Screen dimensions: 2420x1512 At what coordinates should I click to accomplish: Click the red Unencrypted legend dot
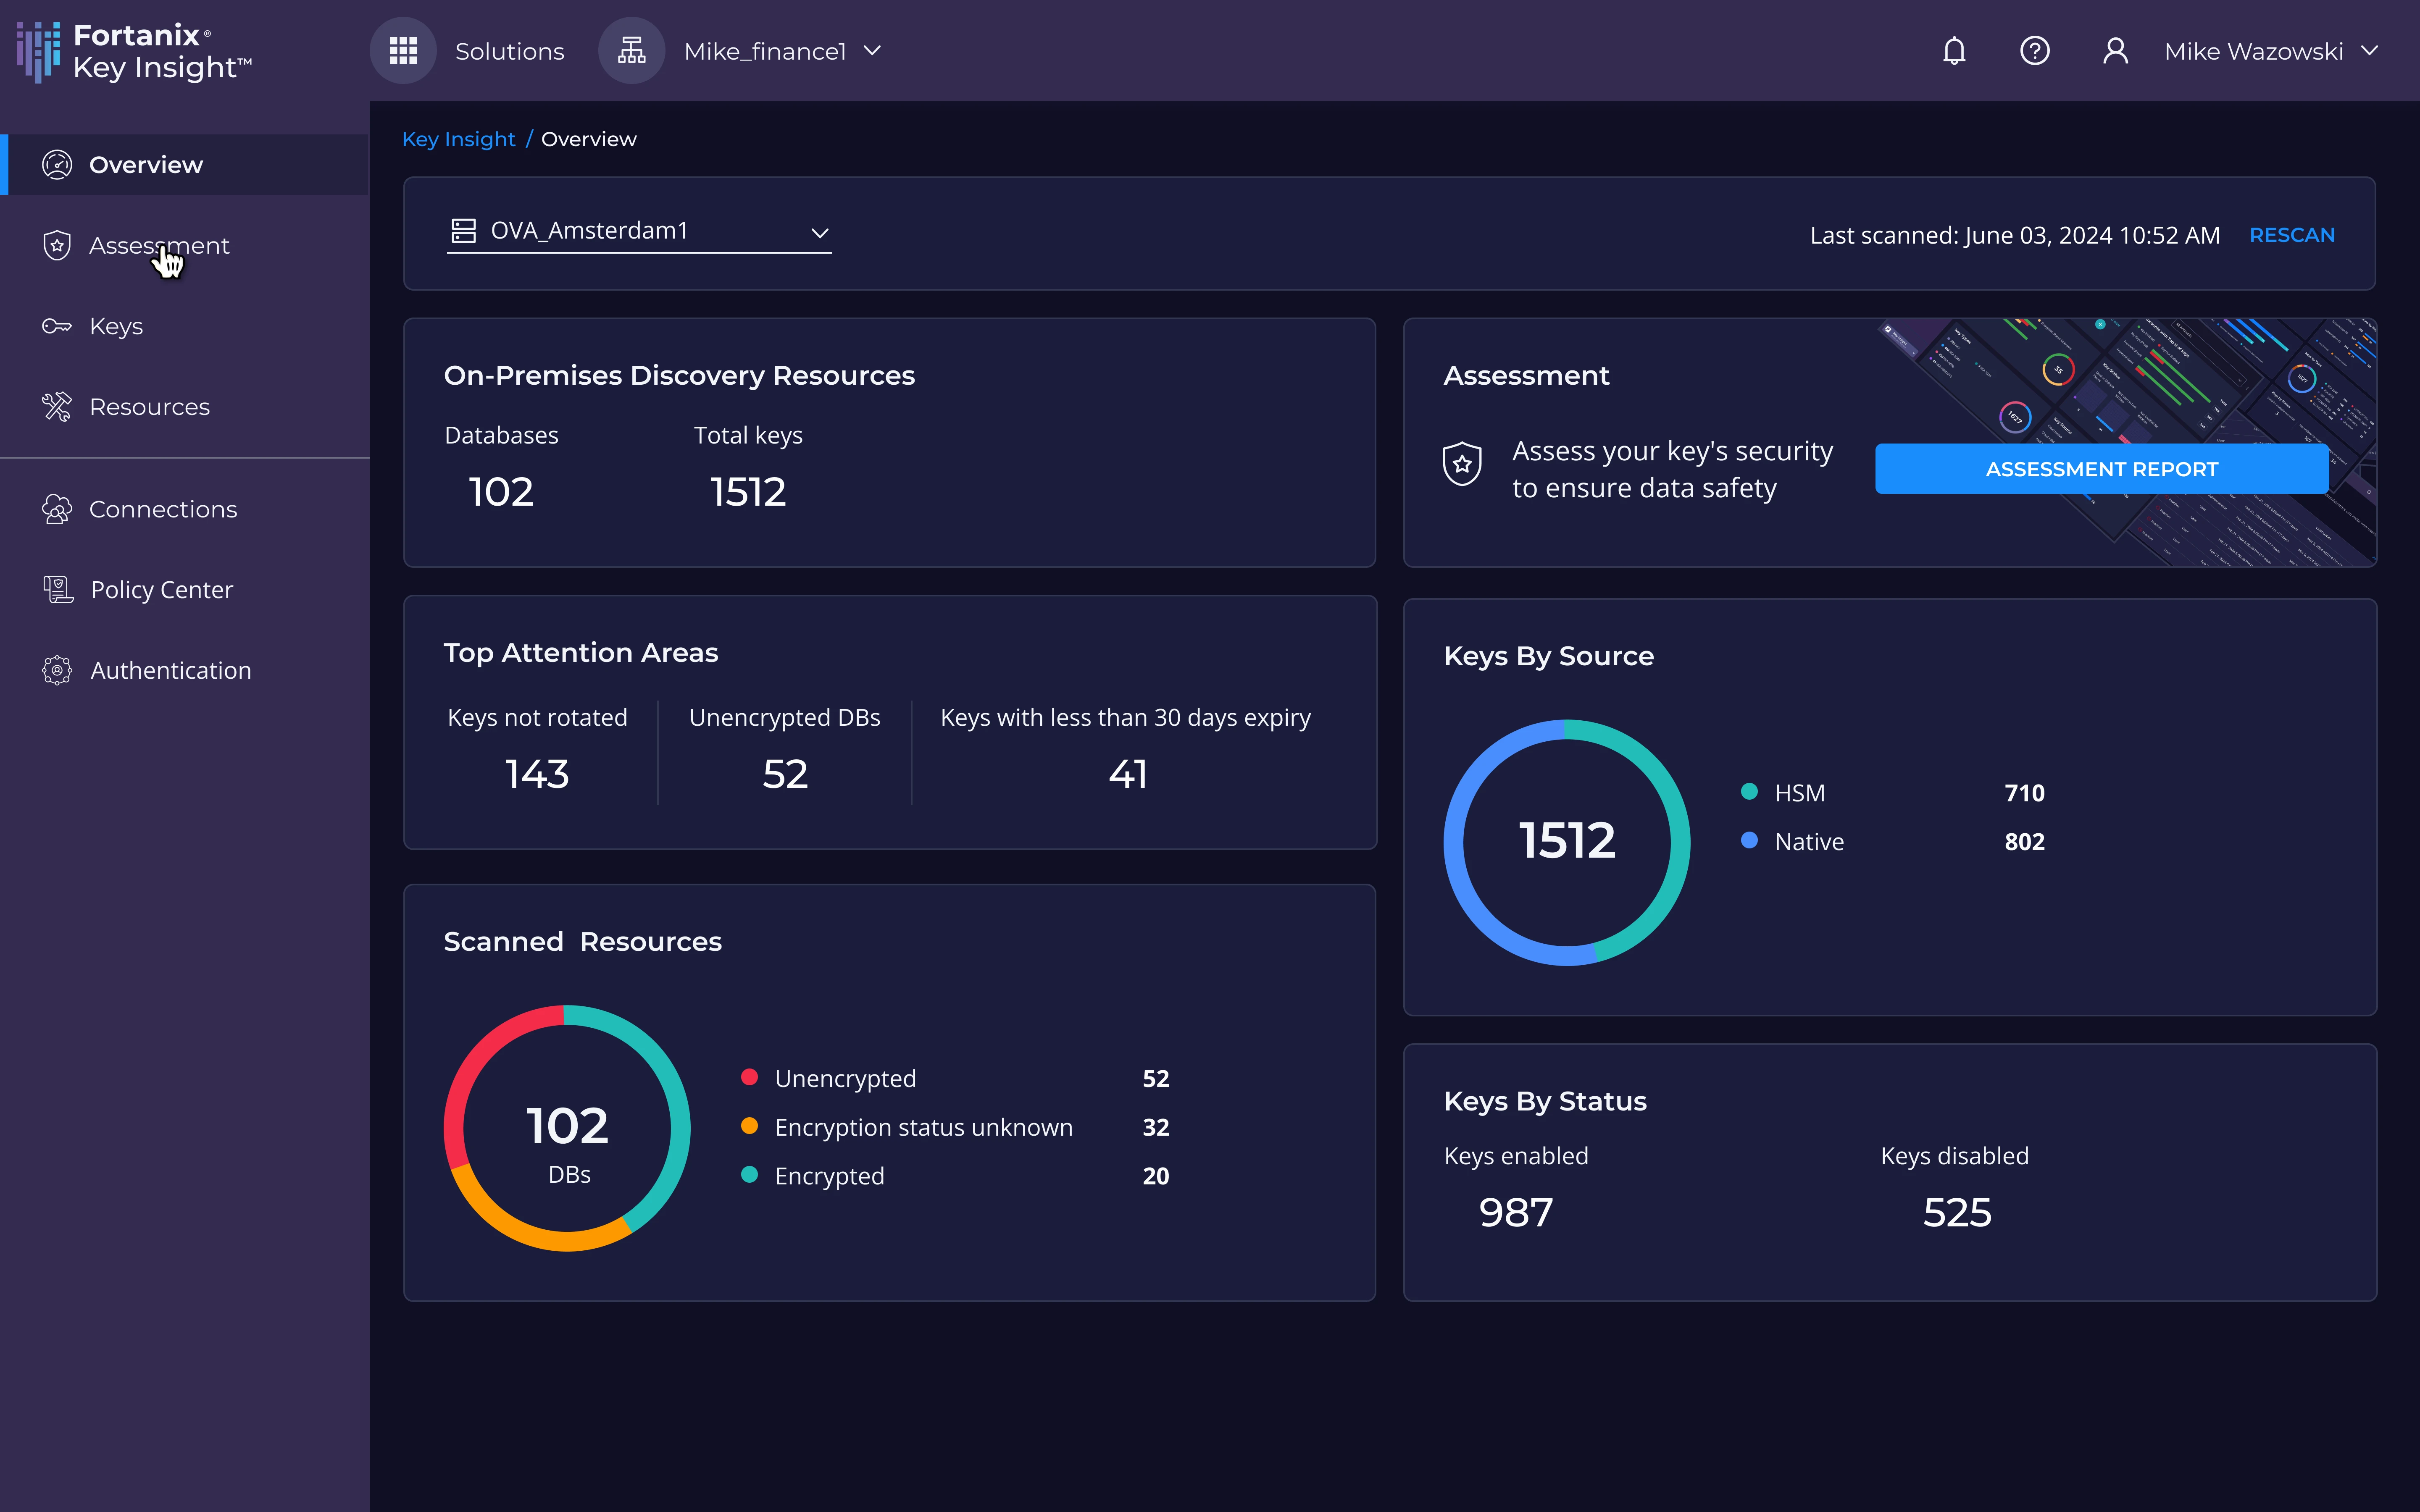[x=749, y=1077]
